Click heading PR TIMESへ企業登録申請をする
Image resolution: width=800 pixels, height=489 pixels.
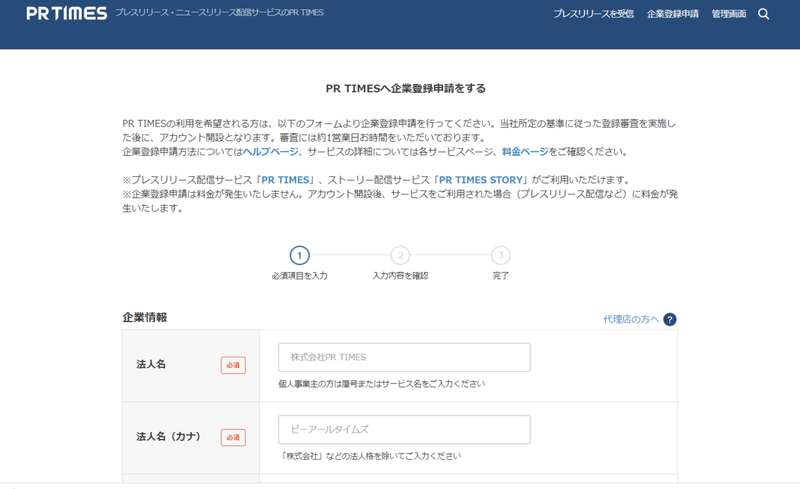click(x=406, y=88)
